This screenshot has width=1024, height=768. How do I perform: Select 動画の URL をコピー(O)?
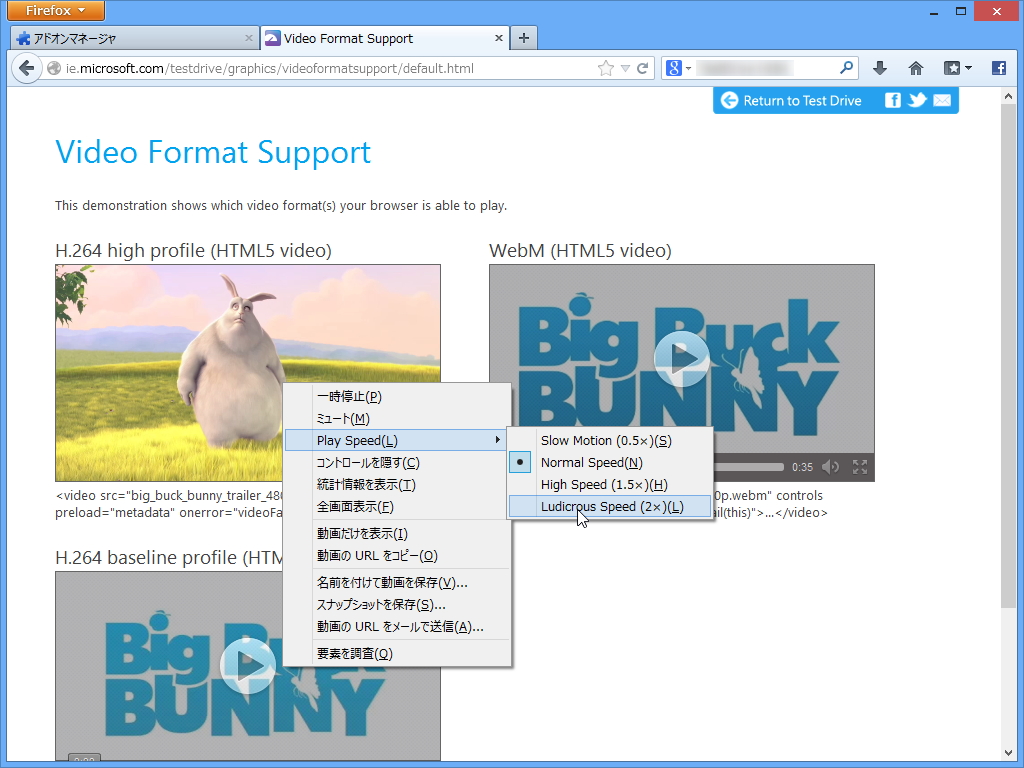[x=397, y=556]
